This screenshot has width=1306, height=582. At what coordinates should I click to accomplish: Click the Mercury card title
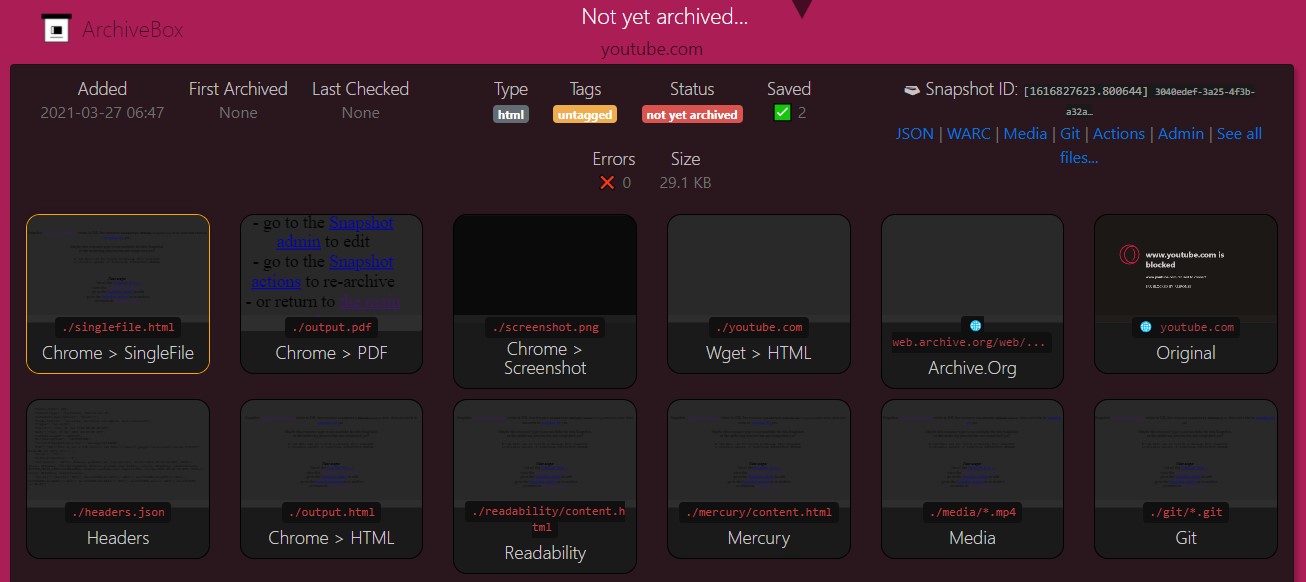(759, 538)
